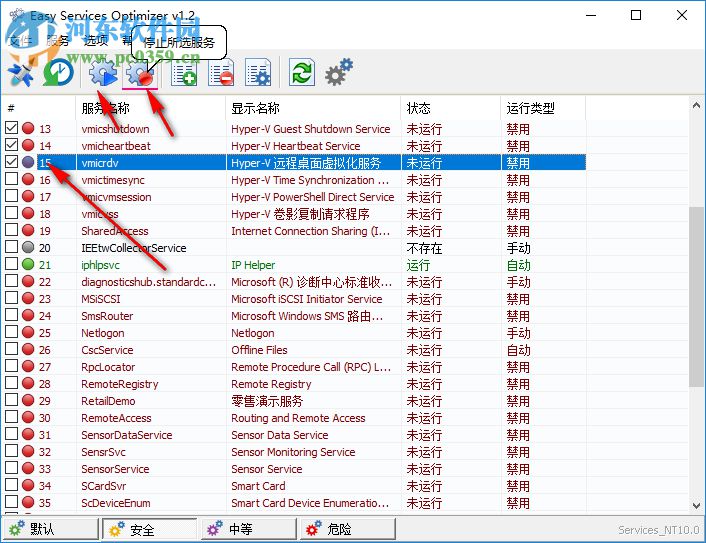Click the Services_NT10.0 status bar text
This screenshot has height=543, width=706.
[x=659, y=530]
